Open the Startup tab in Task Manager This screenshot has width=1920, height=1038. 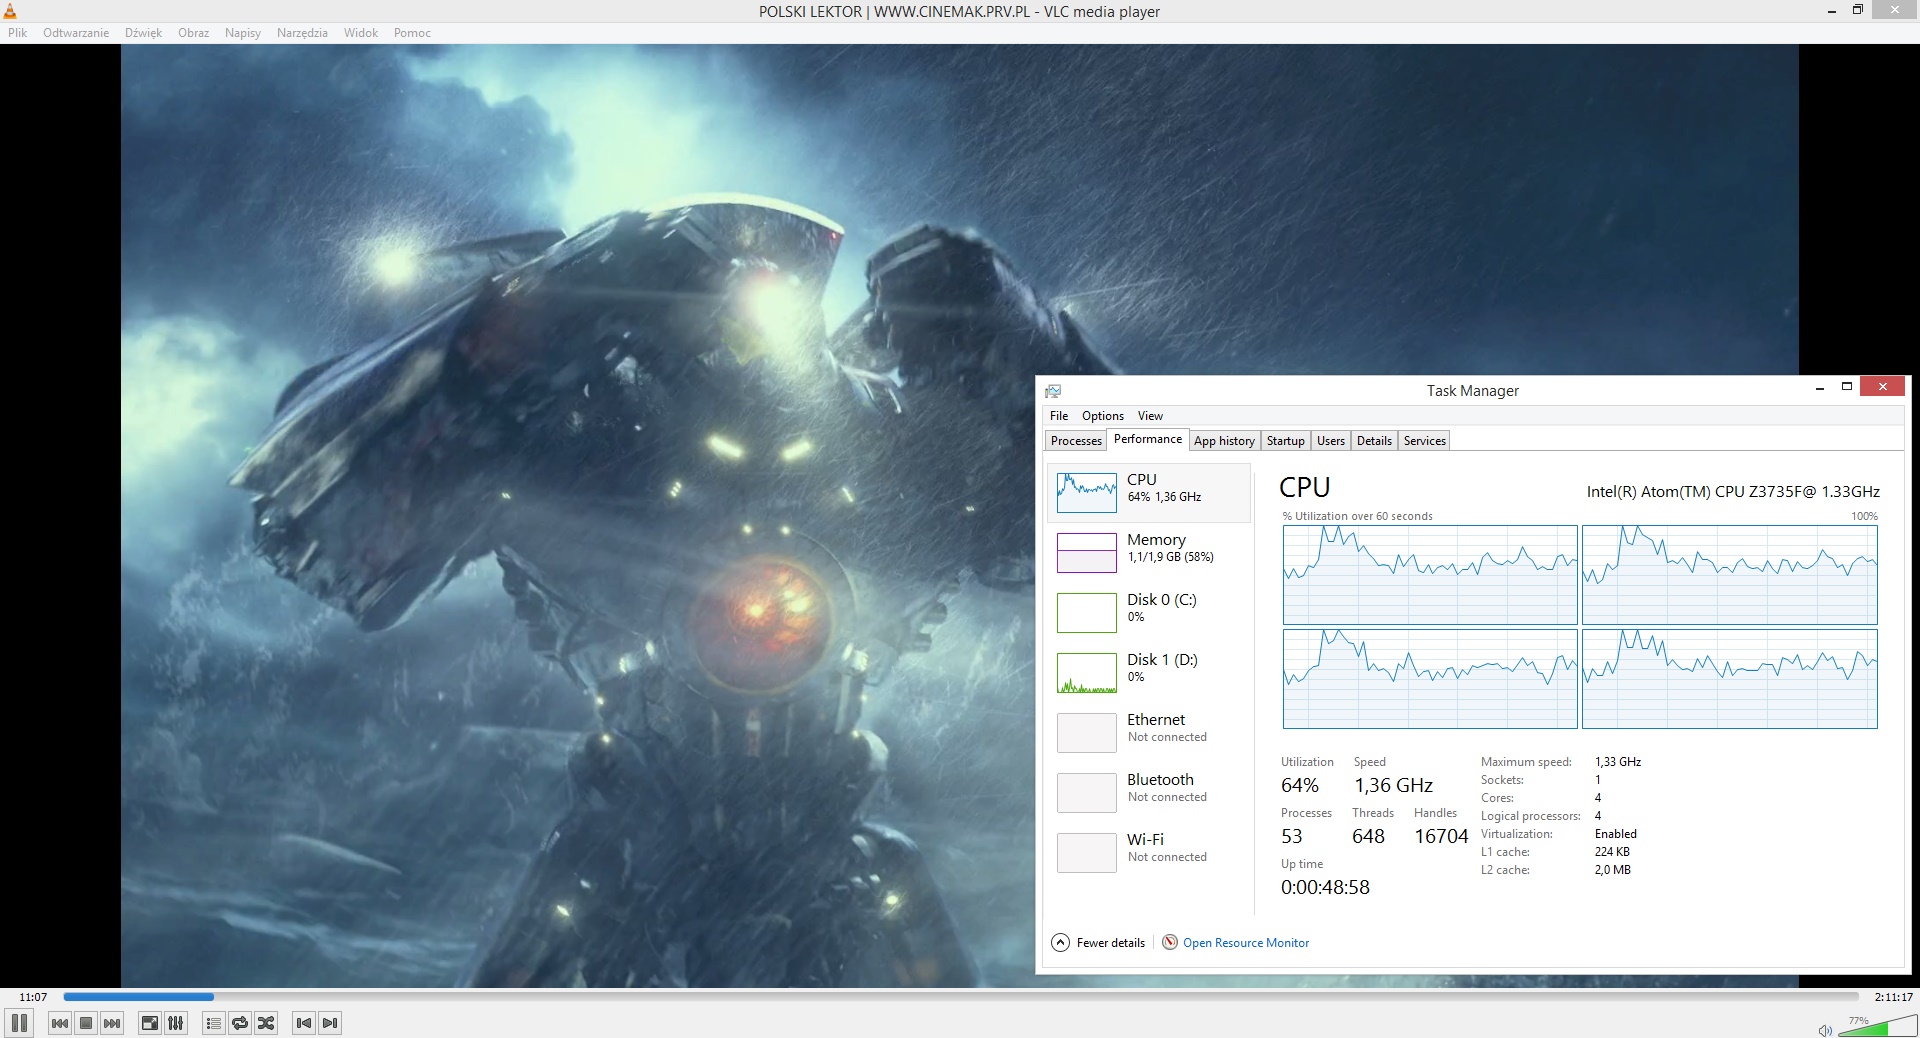[1285, 441]
